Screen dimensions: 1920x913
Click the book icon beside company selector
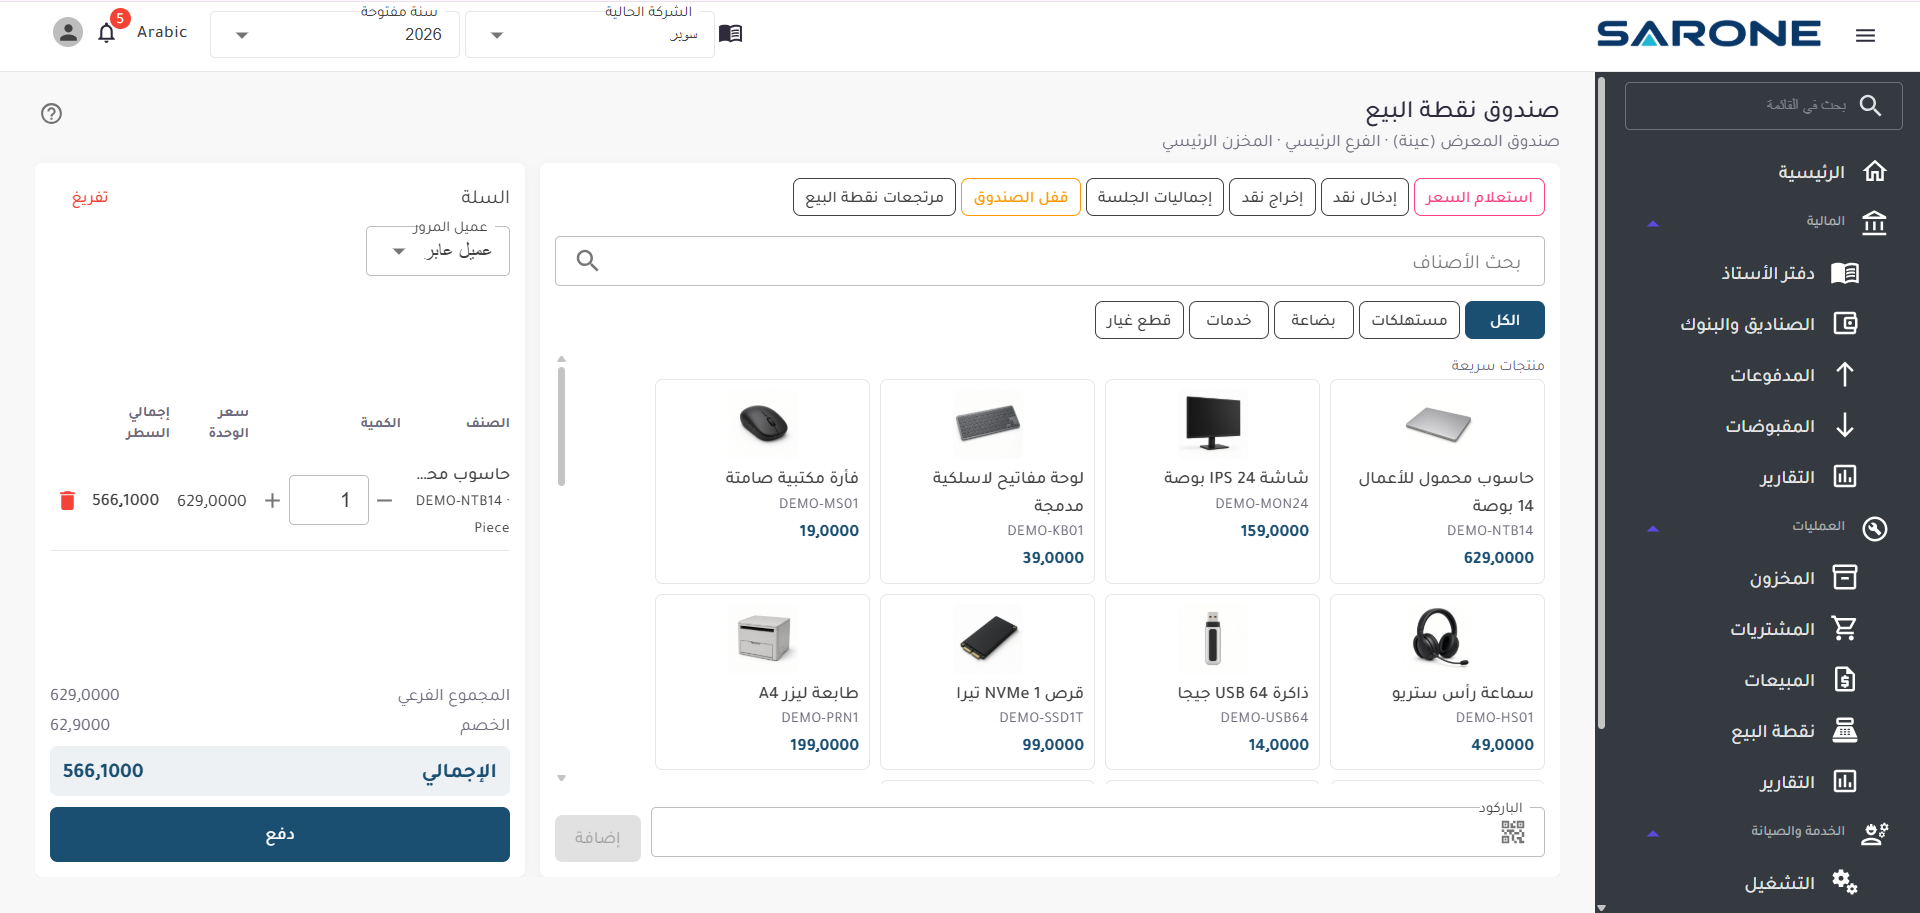(x=731, y=34)
